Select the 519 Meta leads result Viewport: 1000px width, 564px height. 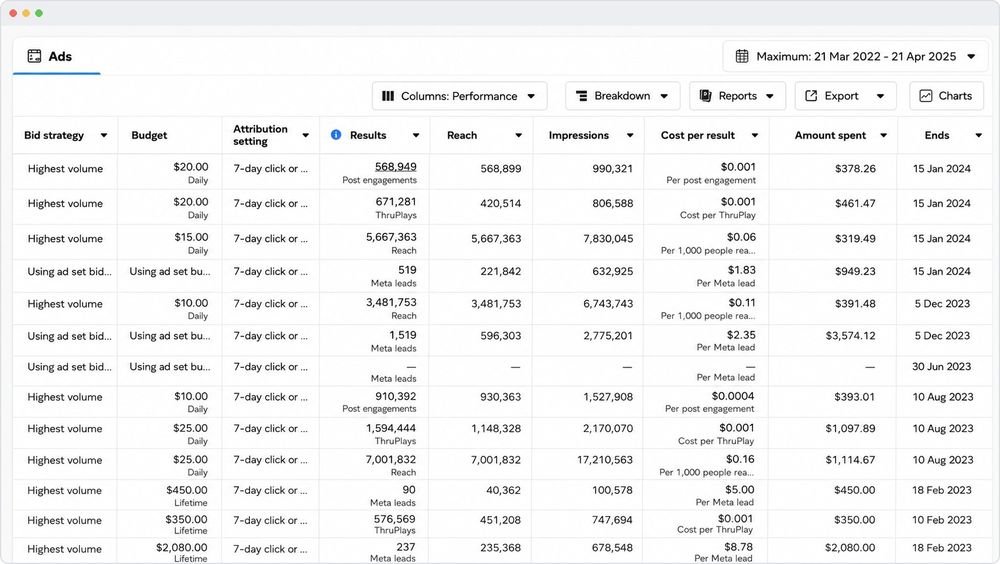point(393,276)
